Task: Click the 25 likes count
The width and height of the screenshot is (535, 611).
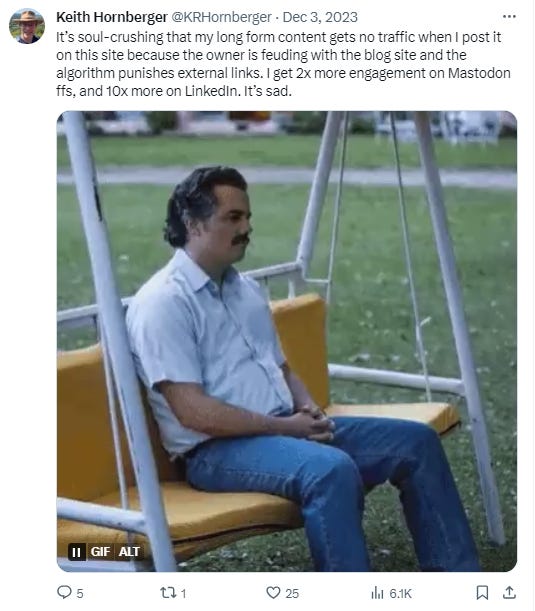Action: coord(292,593)
